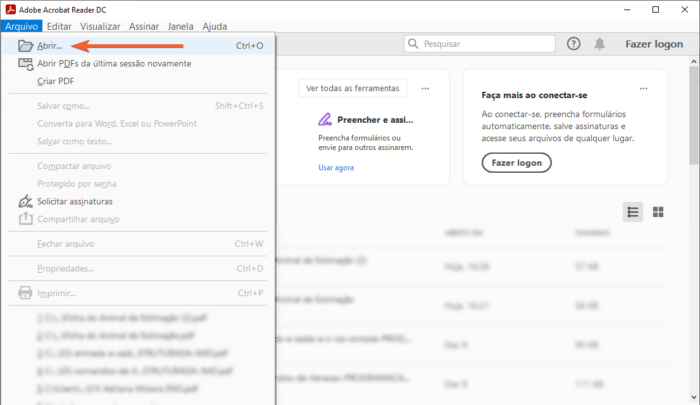Open more options on the conectar-se card

point(643,88)
